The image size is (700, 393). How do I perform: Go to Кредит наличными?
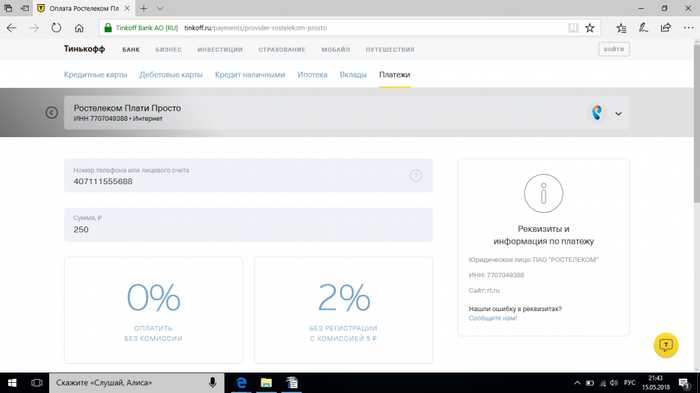(x=250, y=75)
